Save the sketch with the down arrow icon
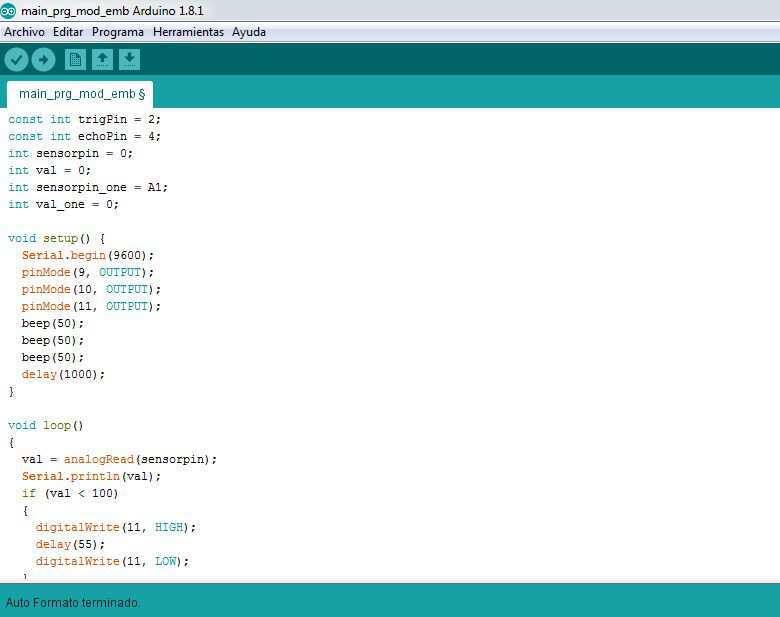The image size is (780, 617). tap(129, 60)
